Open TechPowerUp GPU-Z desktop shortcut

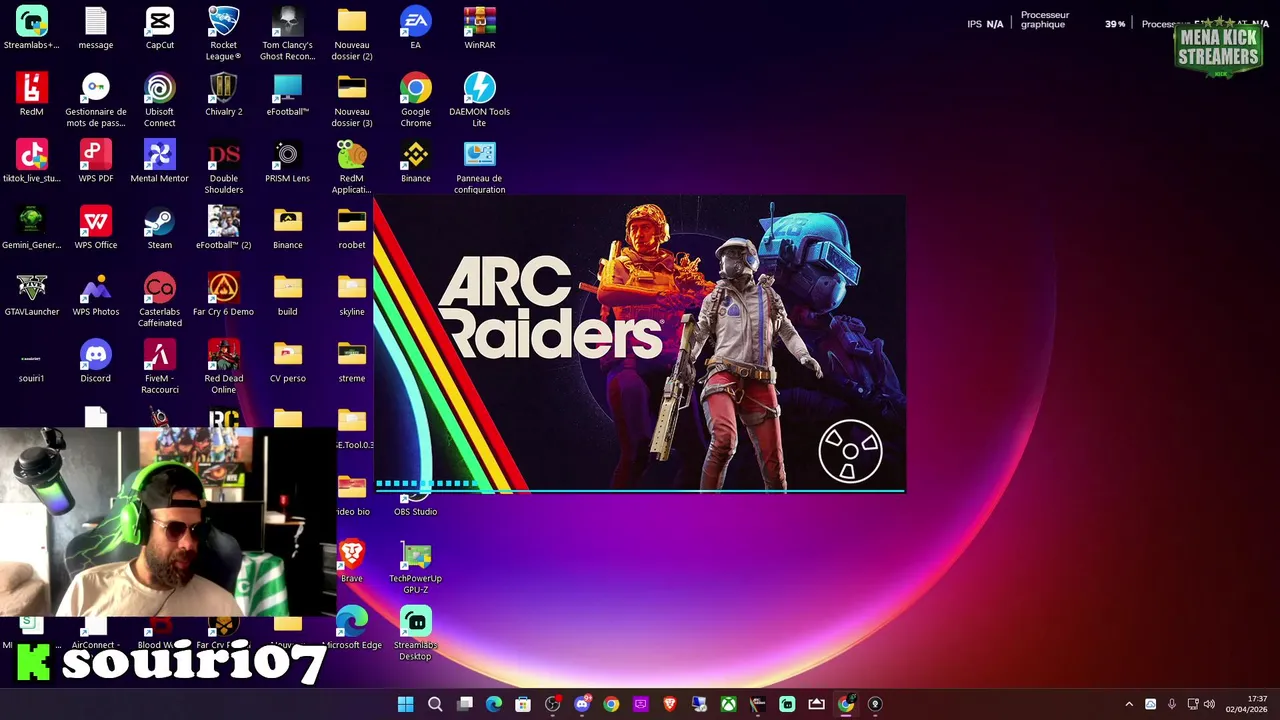(416, 567)
